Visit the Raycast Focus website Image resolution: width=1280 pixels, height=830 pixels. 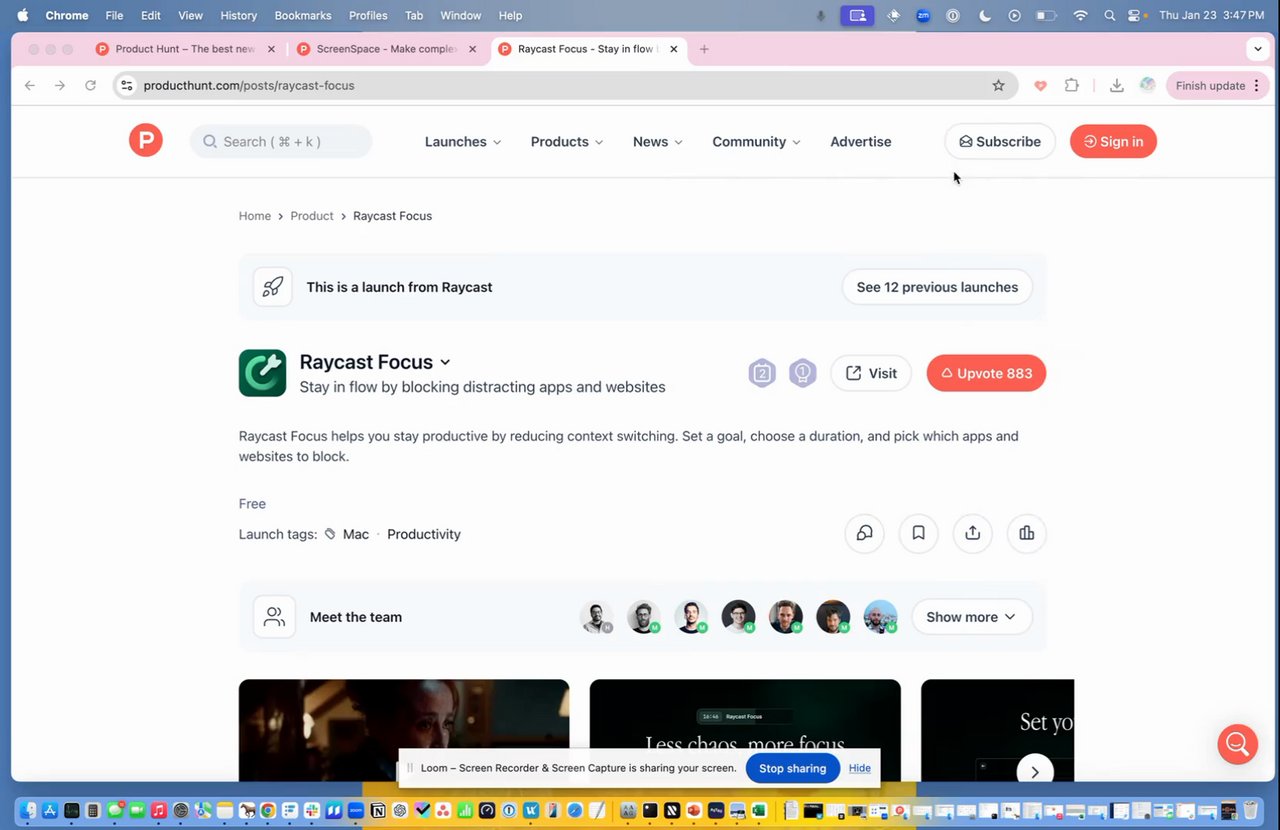871,373
